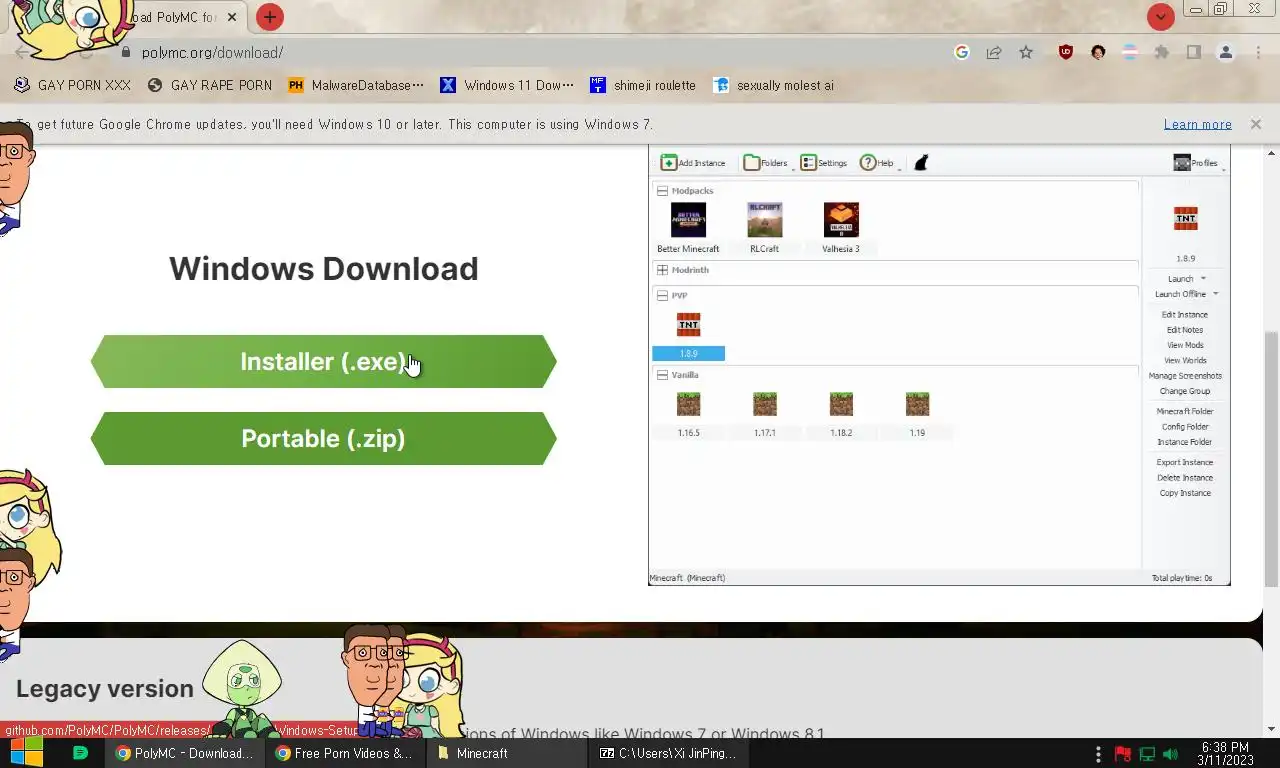
Task: Select the Better Minecraft instance
Action: (x=688, y=228)
